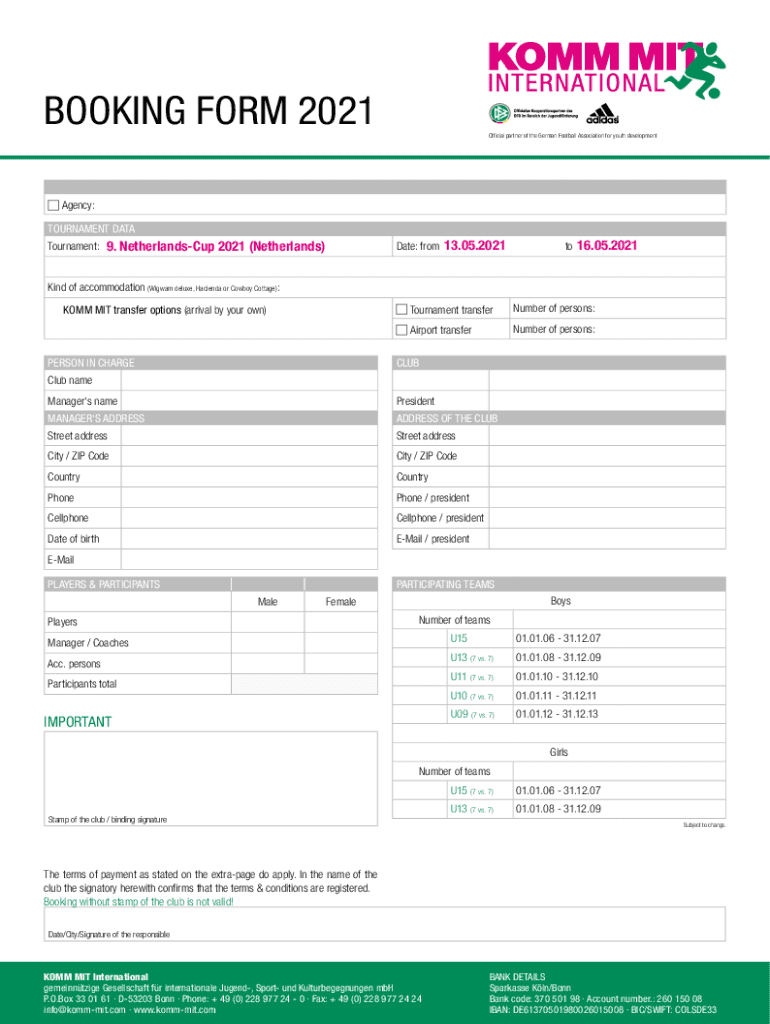Click the KOMM MIT International logo
Viewport: 770px width, 1024px height.
[607, 70]
